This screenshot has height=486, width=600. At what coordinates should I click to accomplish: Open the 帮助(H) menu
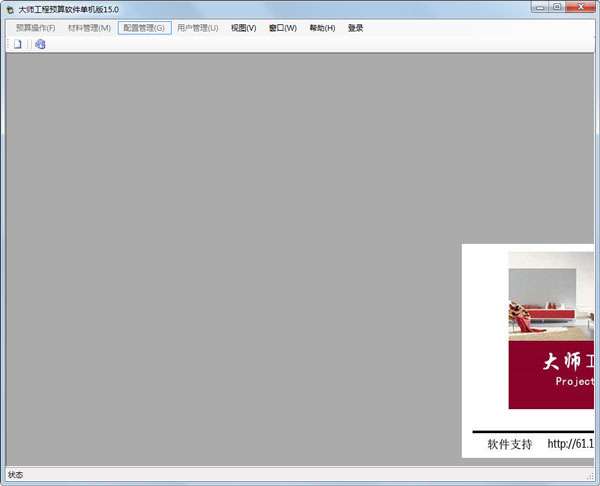point(322,28)
